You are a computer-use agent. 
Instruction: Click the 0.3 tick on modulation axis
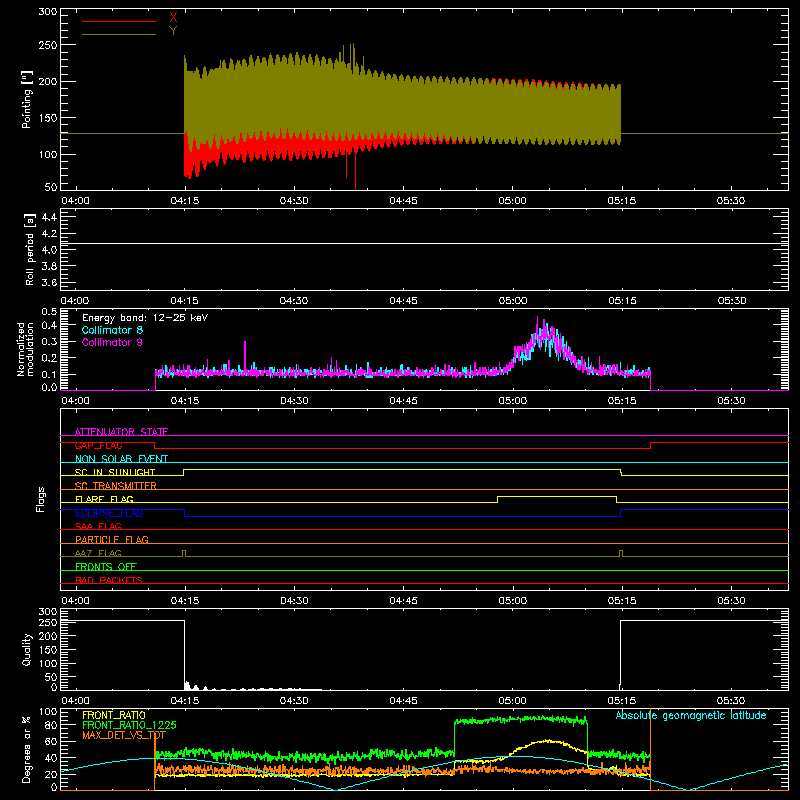[49, 342]
